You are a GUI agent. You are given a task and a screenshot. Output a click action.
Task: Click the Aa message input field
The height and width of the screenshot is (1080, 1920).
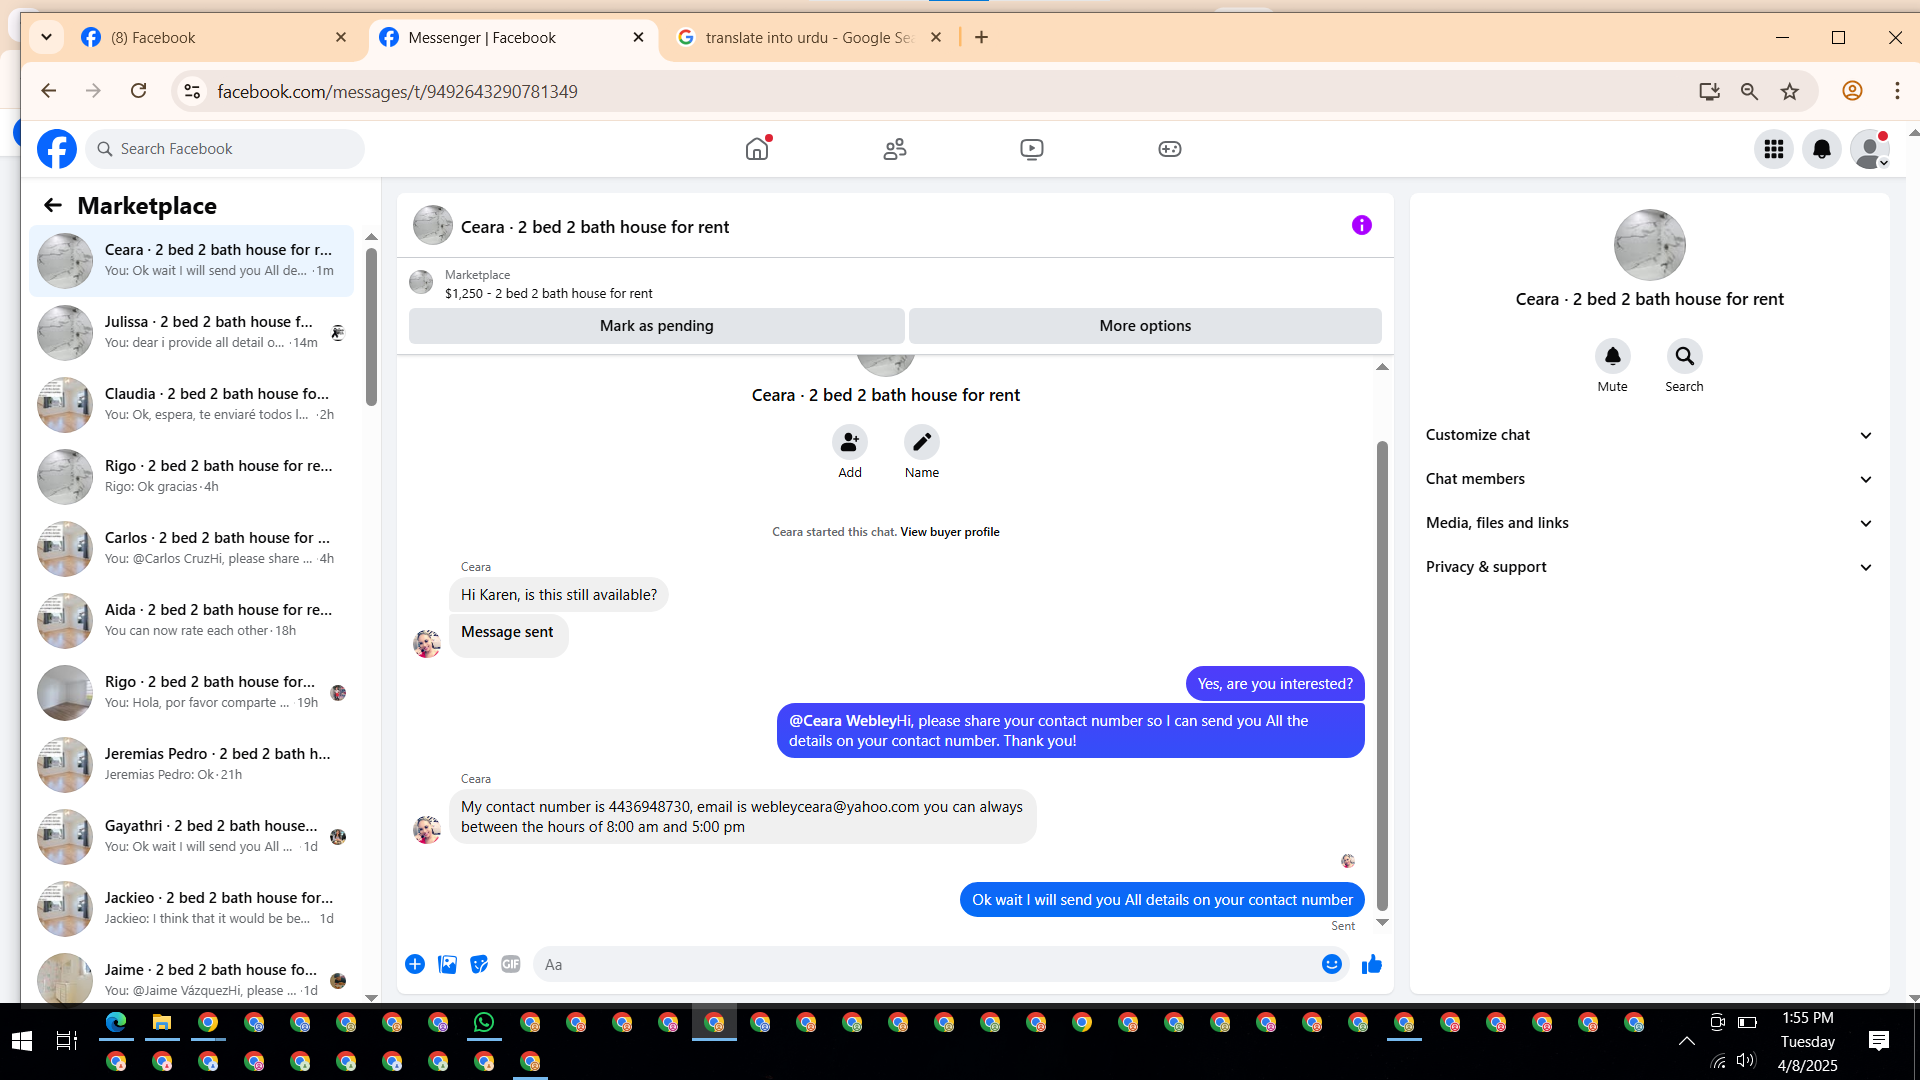coord(925,964)
